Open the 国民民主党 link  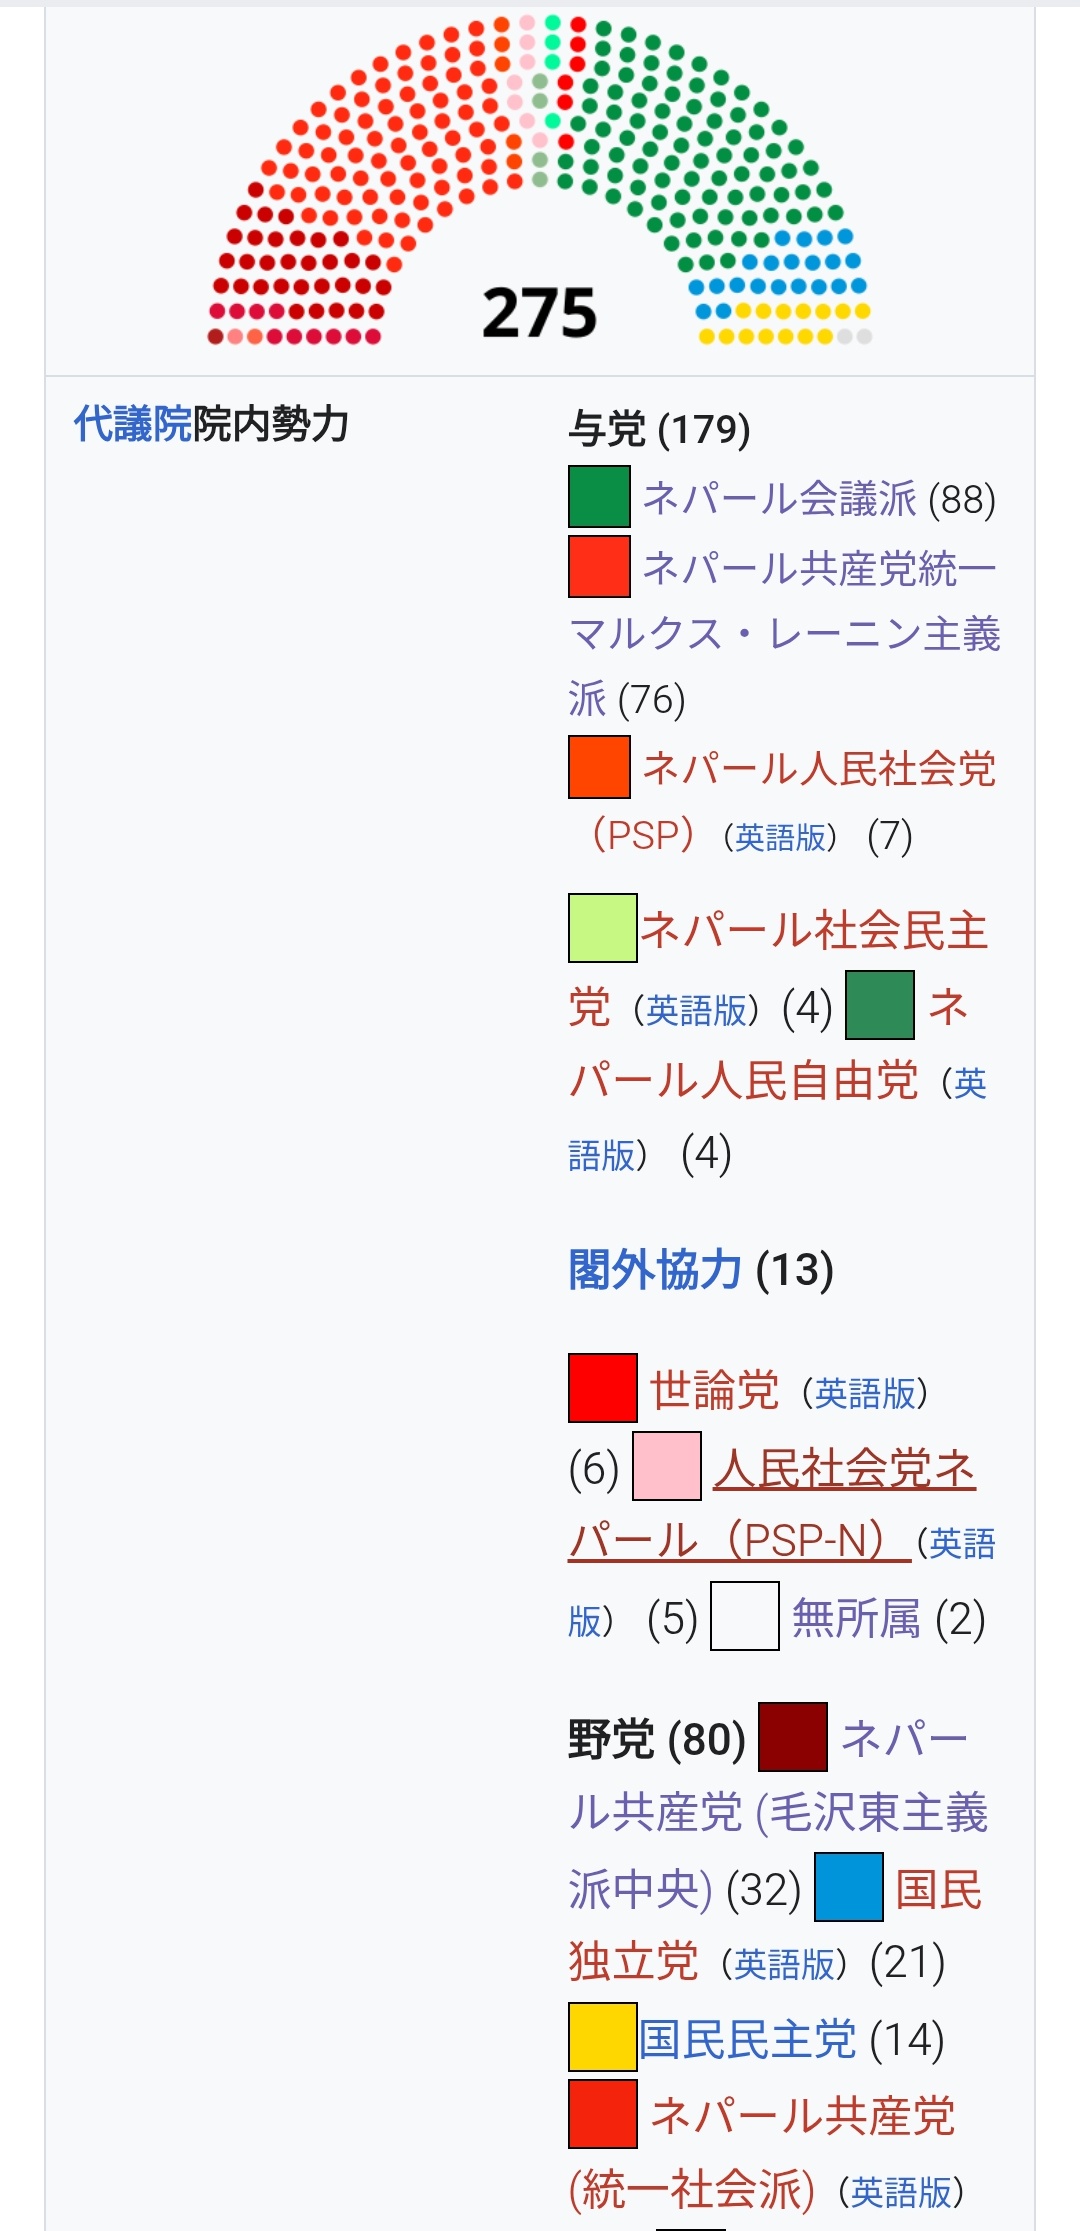747,2039
